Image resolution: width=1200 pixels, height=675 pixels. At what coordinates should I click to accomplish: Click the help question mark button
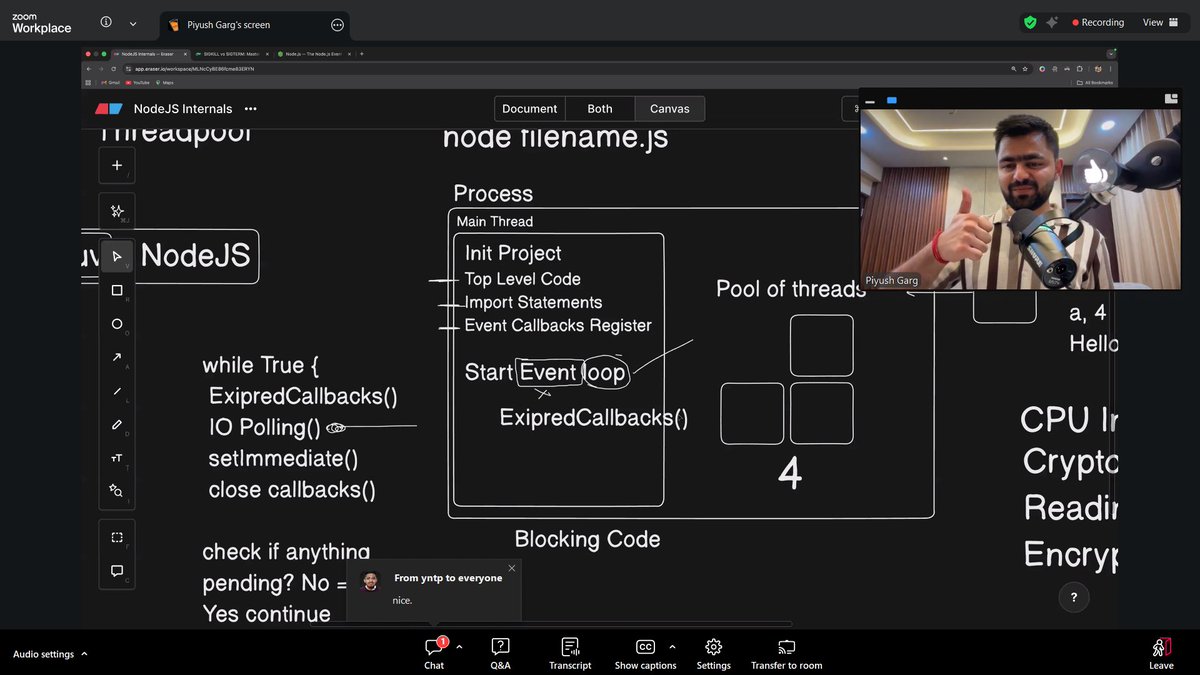(1074, 598)
